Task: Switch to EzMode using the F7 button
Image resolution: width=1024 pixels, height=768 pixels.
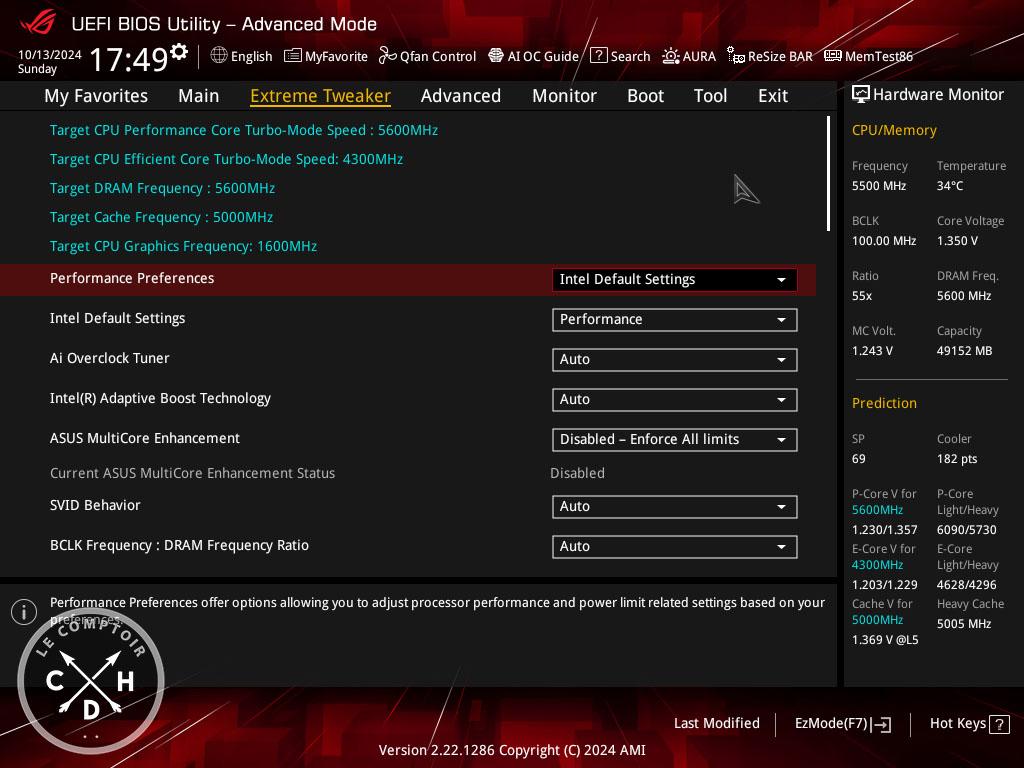Action: coord(842,724)
